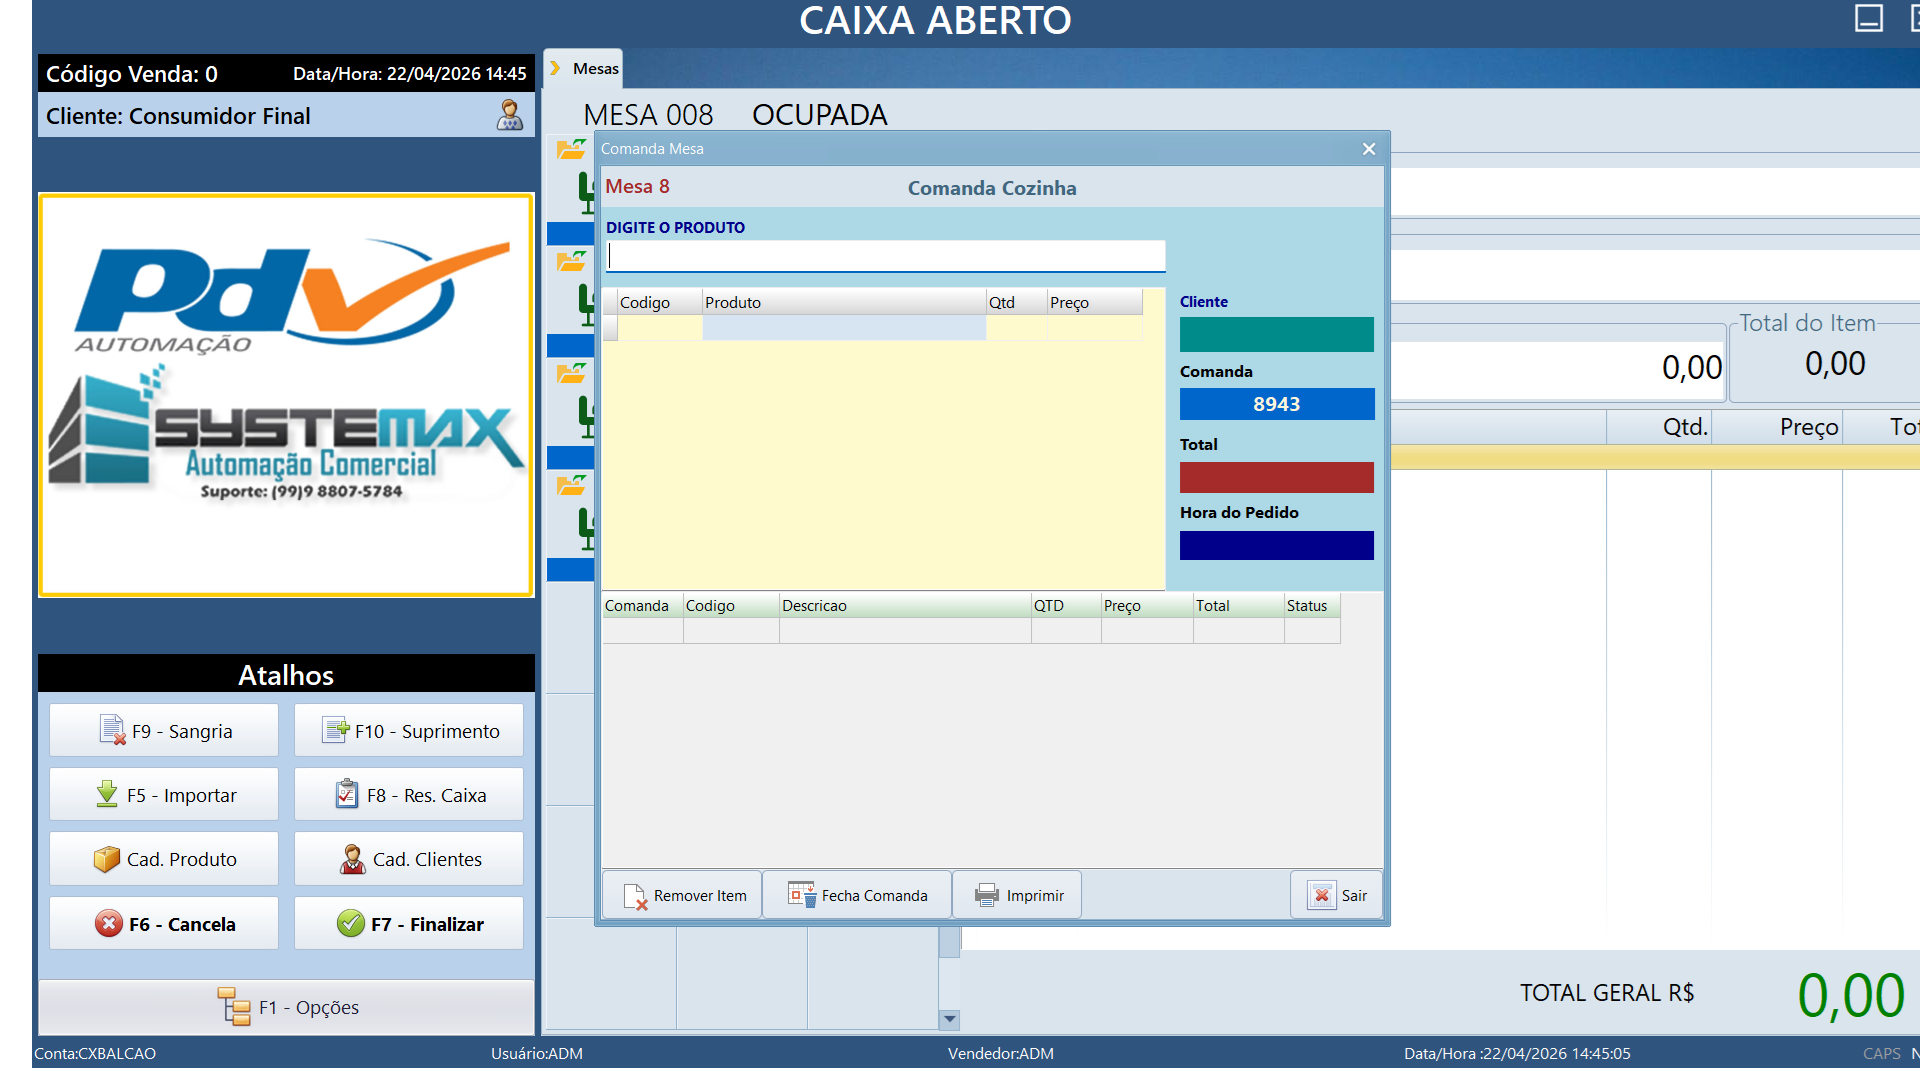Click Fecha Comanda button
This screenshot has height=1080, width=1920.
[858, 895]
